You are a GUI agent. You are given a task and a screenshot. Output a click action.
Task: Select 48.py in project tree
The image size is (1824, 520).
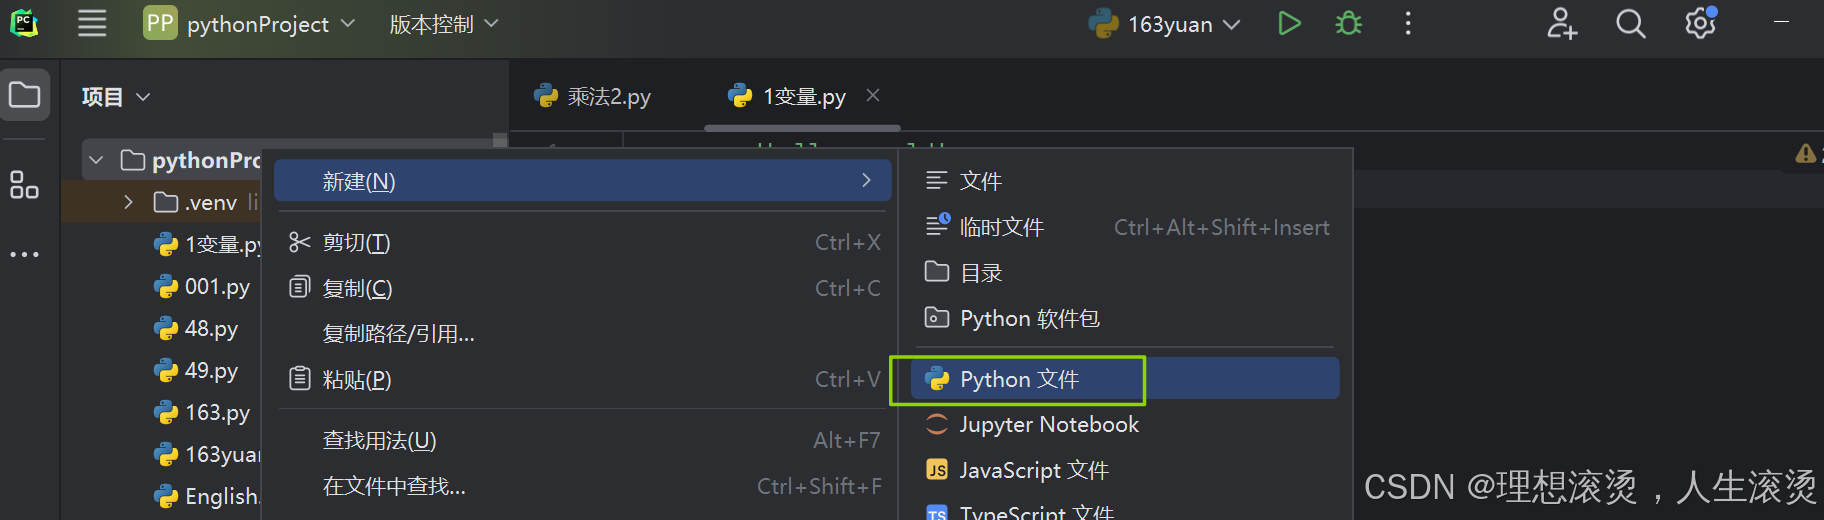[196, 329]
